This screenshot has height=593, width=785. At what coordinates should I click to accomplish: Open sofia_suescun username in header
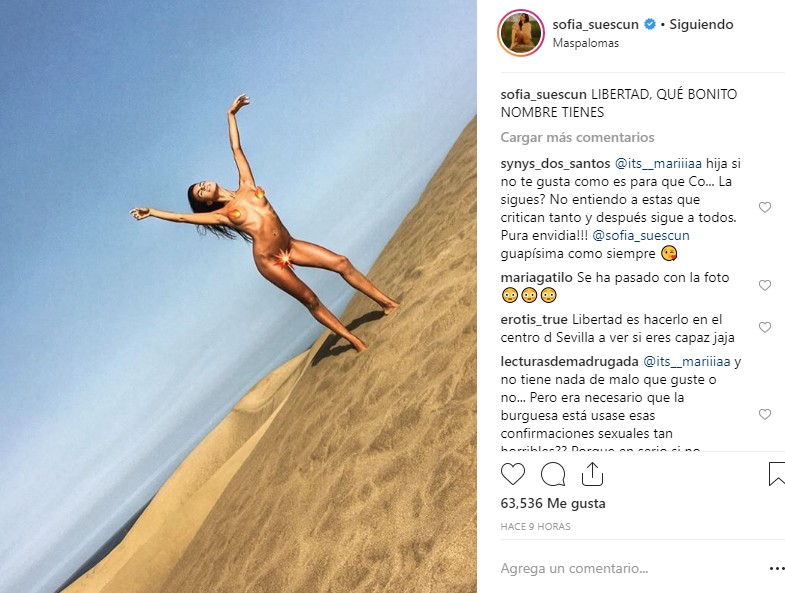tap(595, 25)
